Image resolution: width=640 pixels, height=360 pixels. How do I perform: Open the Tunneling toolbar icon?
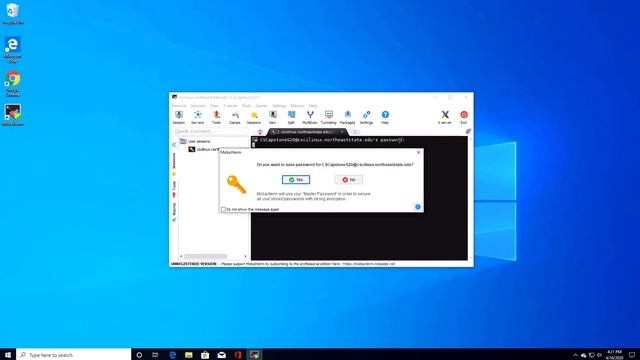329,117
